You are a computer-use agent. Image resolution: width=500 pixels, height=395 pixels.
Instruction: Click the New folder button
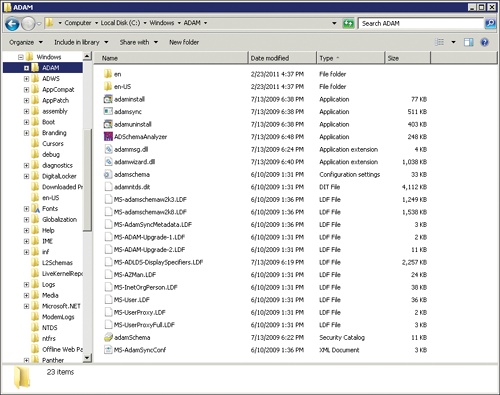point(184,42)
